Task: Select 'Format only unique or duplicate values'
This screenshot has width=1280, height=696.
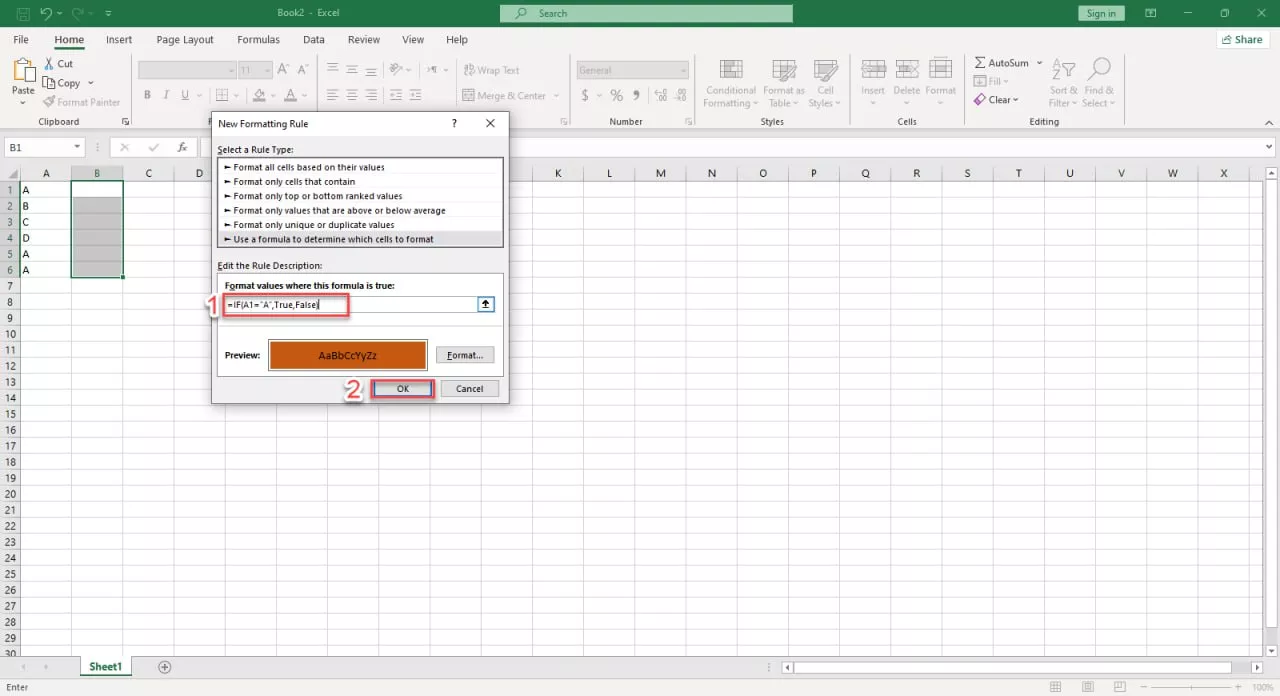Action: click(x=360, y=225)
